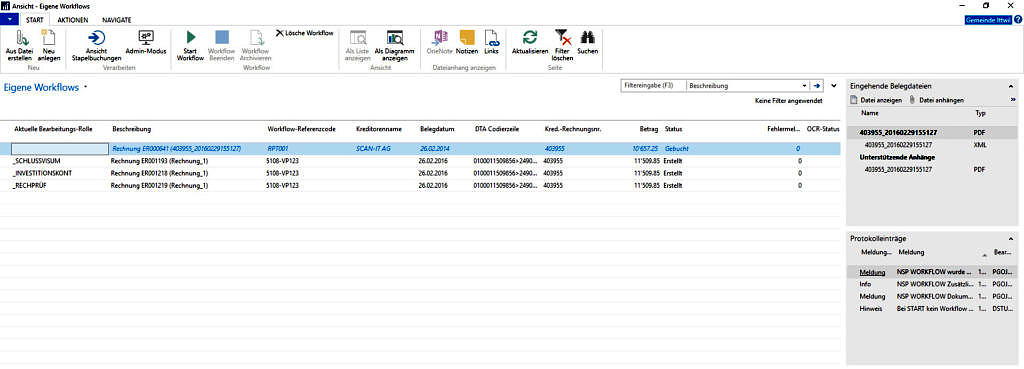Select Lösche Workflow in the ribbon
This screenshot has height=369, width=1024.
click(x=304, y=33)
